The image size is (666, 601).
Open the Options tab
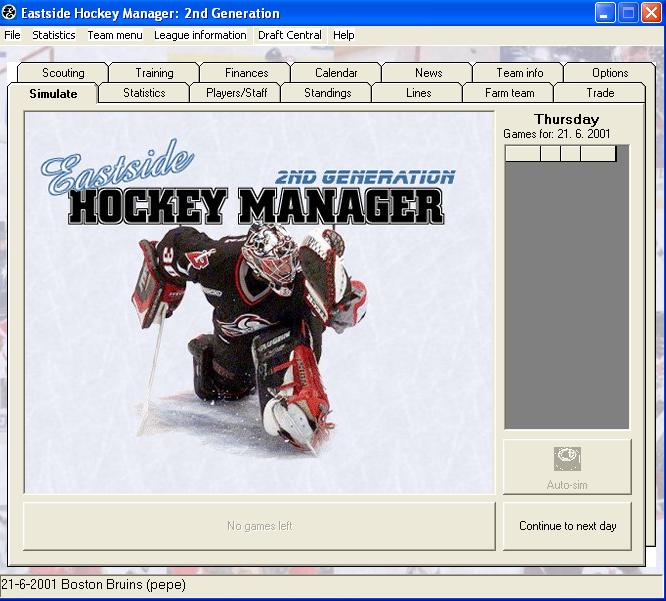[x=610, y=73]
